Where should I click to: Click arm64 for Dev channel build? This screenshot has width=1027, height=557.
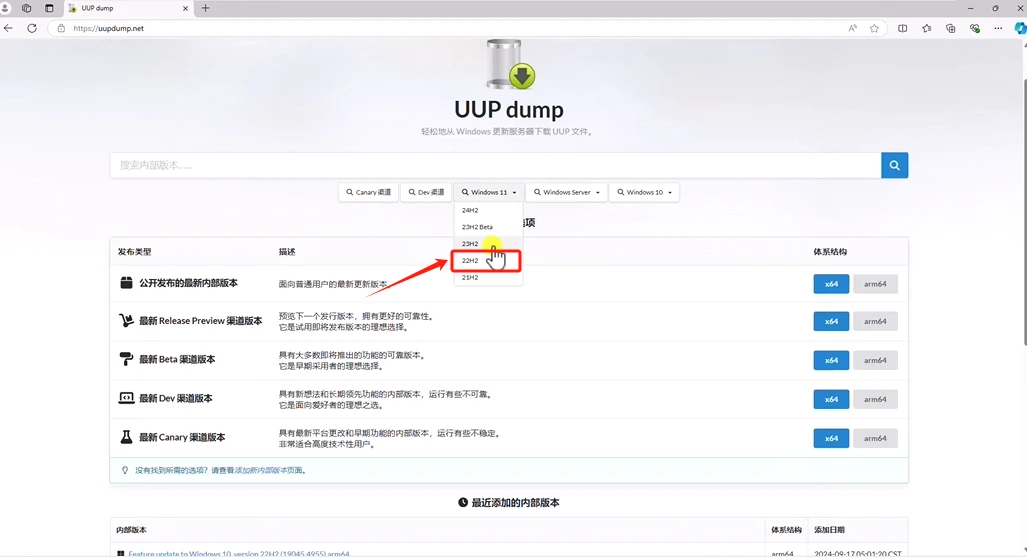[874, 399]
